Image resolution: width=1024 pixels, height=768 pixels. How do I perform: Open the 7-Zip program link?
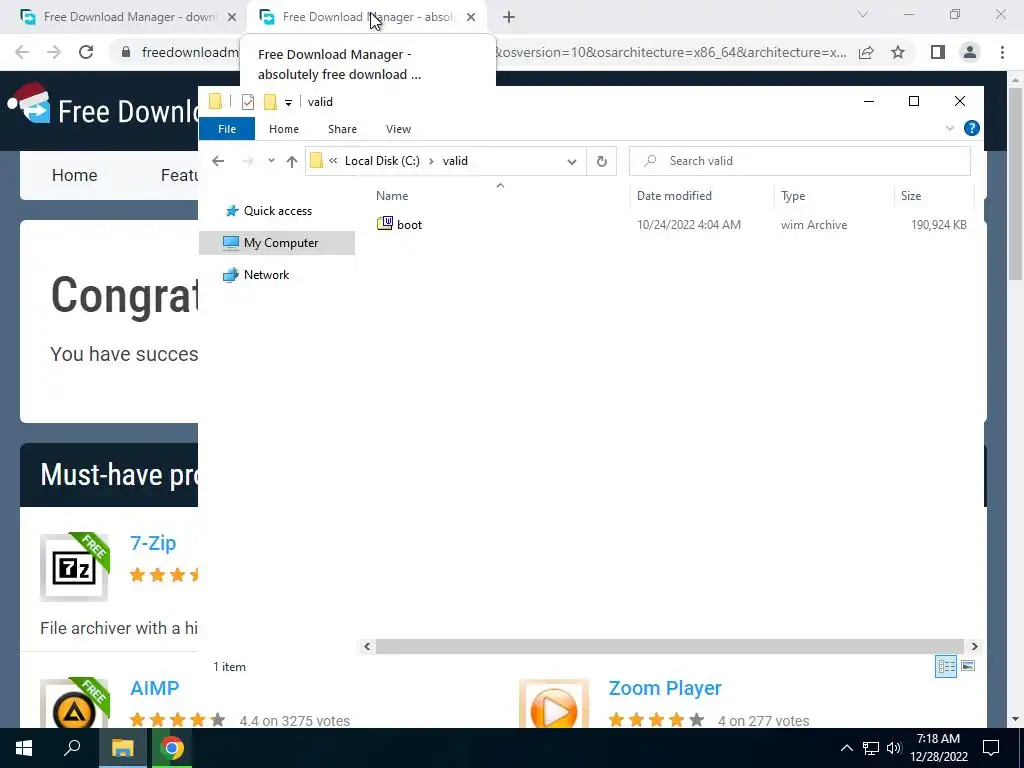(153, 543)
